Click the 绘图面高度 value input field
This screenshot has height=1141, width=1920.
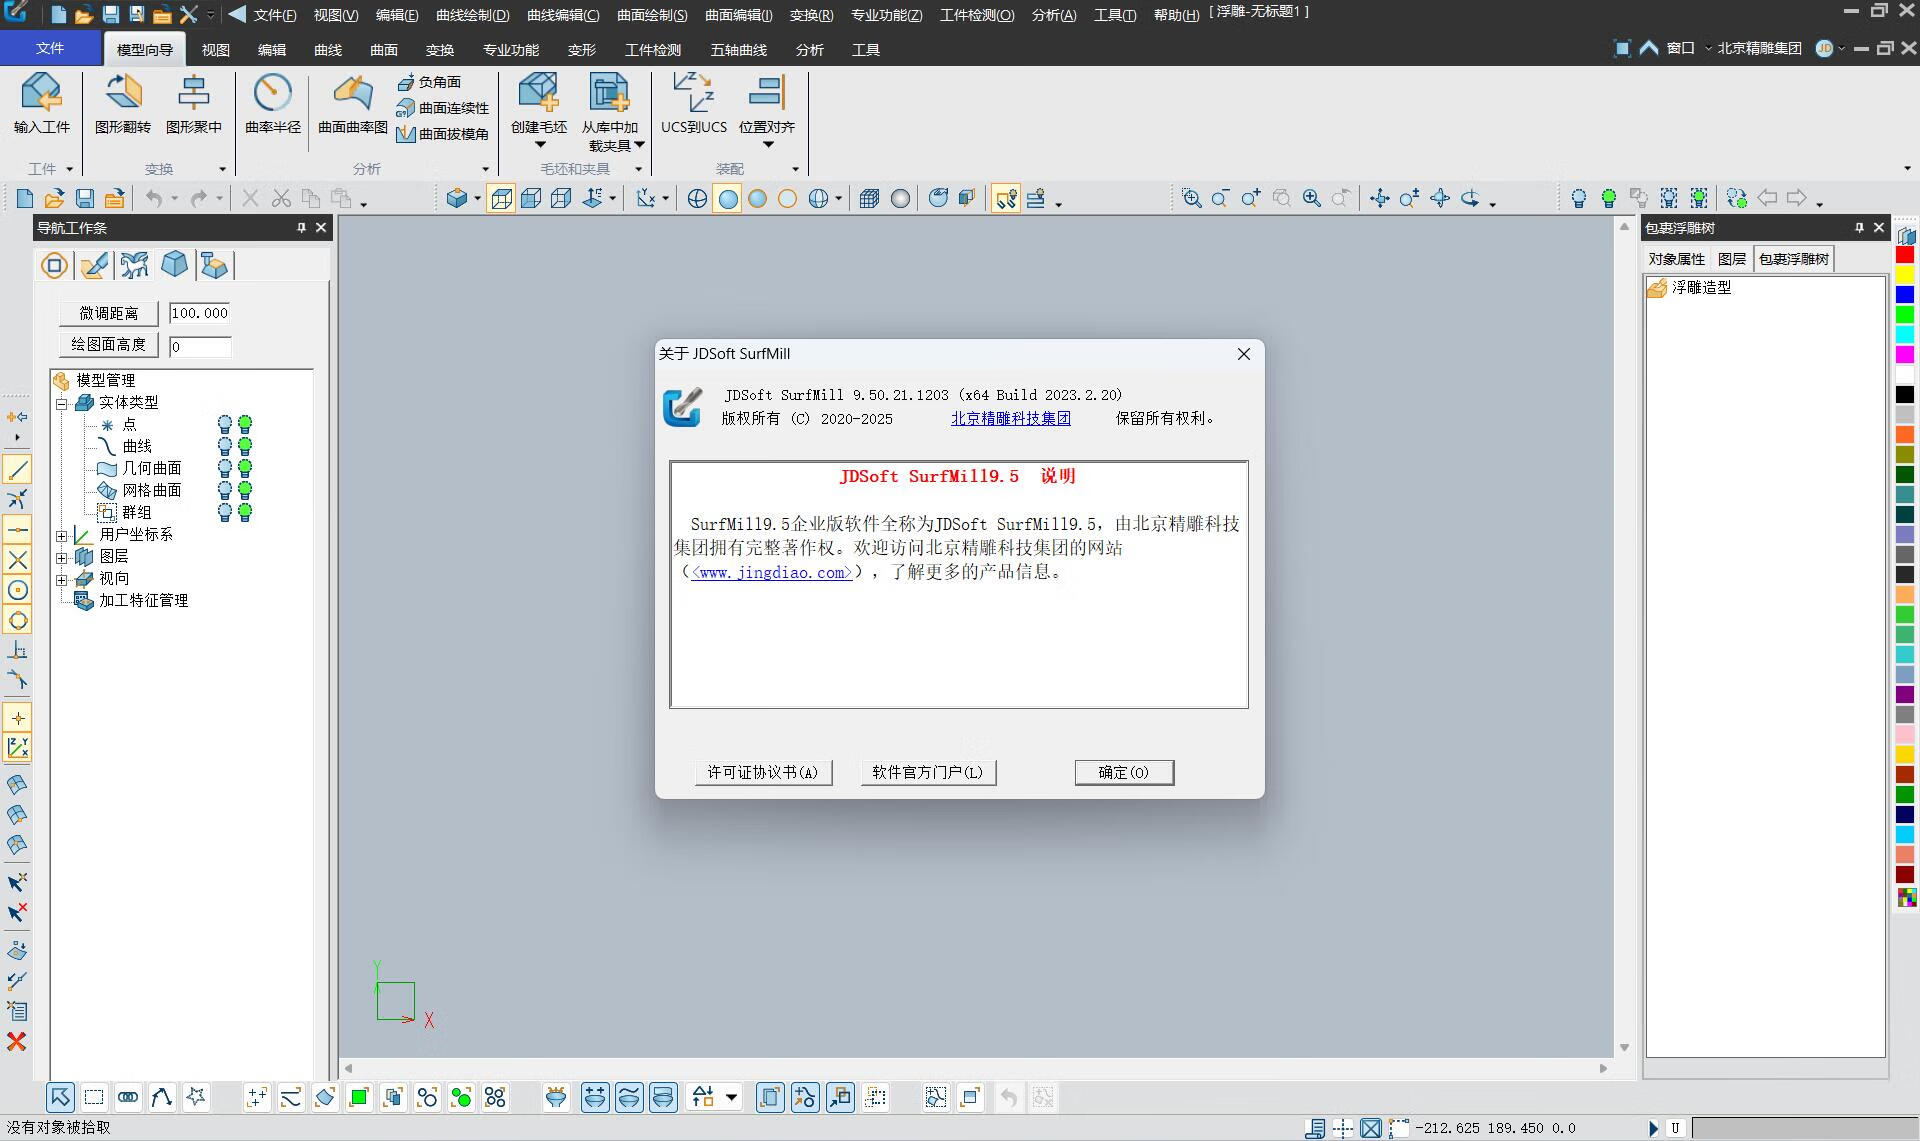pos(200,347)
